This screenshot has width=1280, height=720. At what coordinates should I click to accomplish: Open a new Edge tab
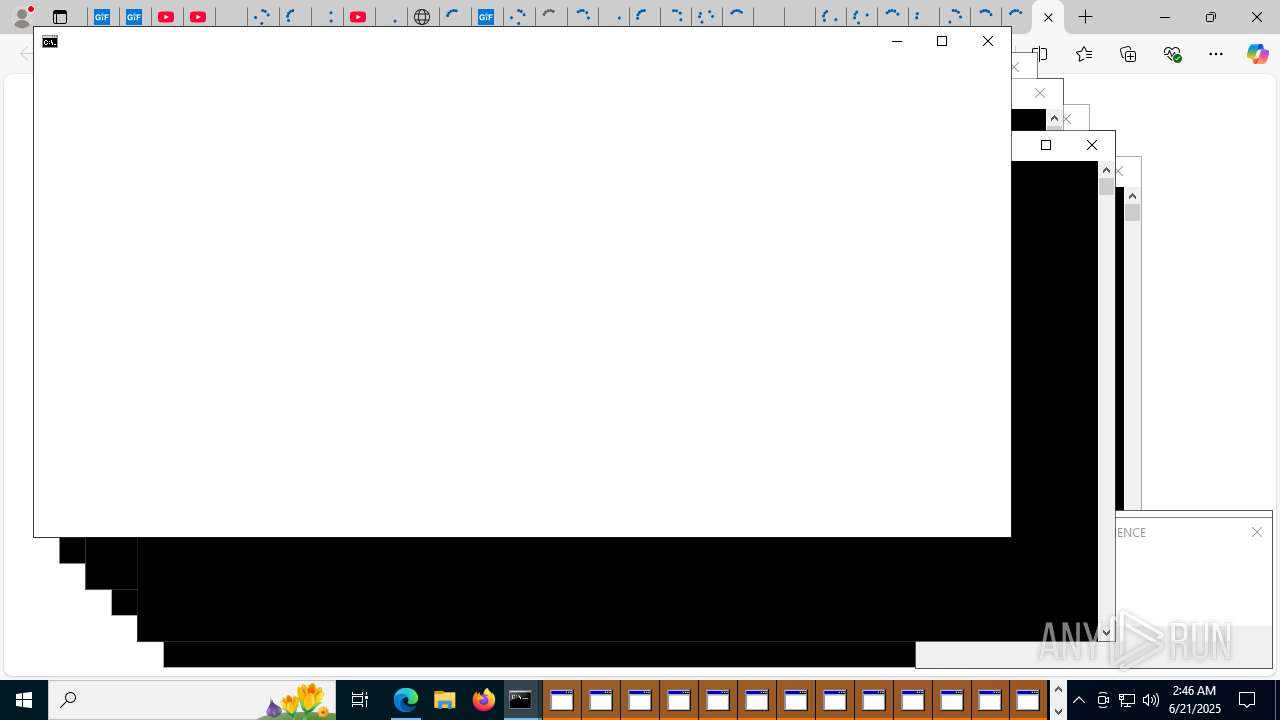(1085, 17)
